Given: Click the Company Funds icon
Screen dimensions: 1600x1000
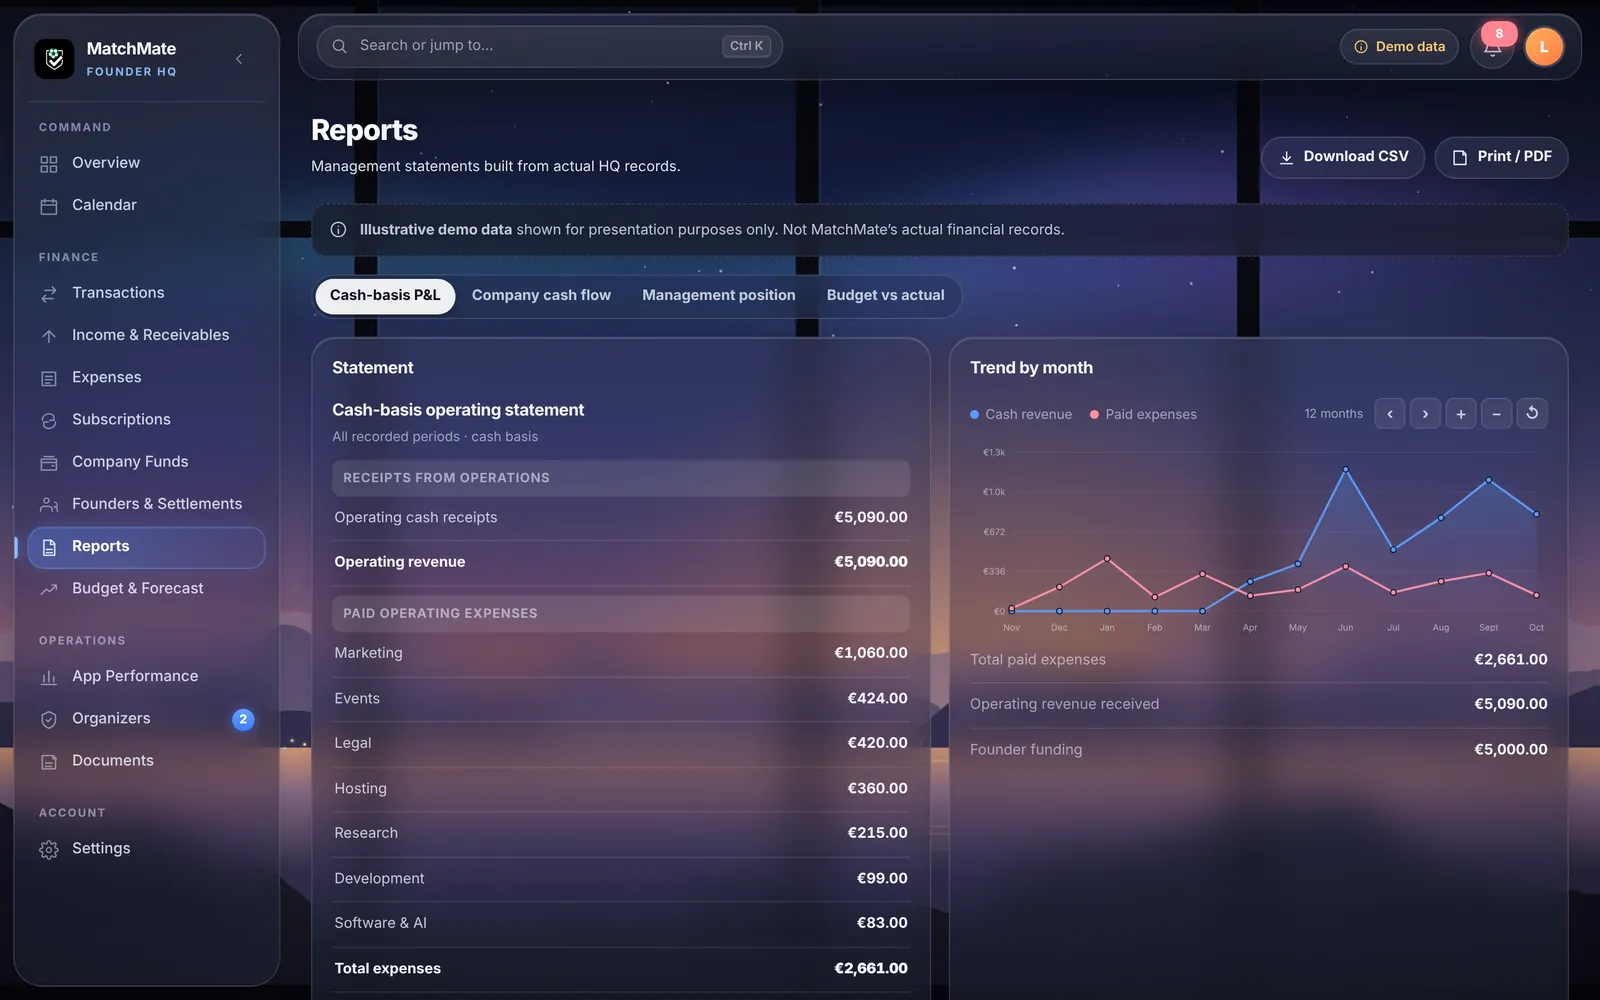Looking at the screenshot, I should click(x=49, y=462).
